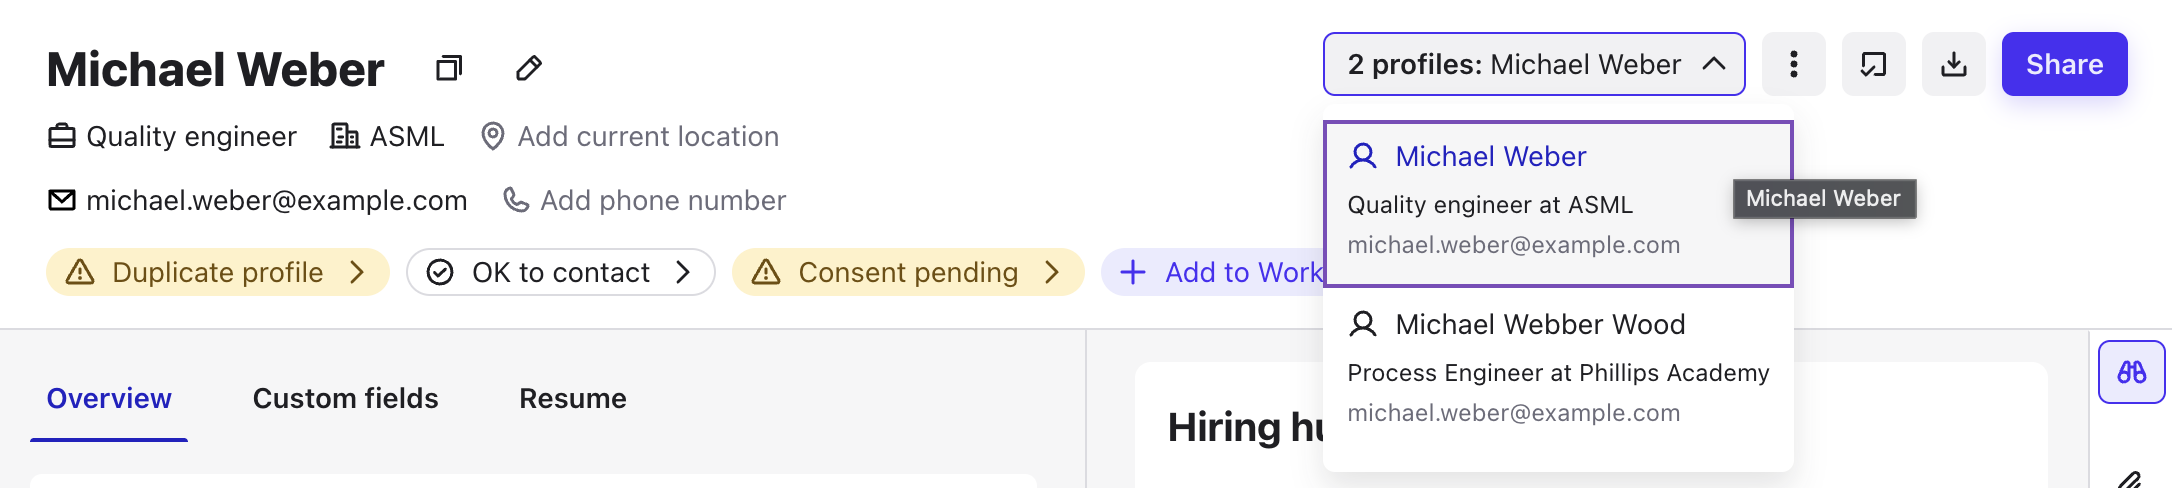Viewport: 2172px width, 488px height.
Task: Click Add phone number field
Action: click(662, 200)
